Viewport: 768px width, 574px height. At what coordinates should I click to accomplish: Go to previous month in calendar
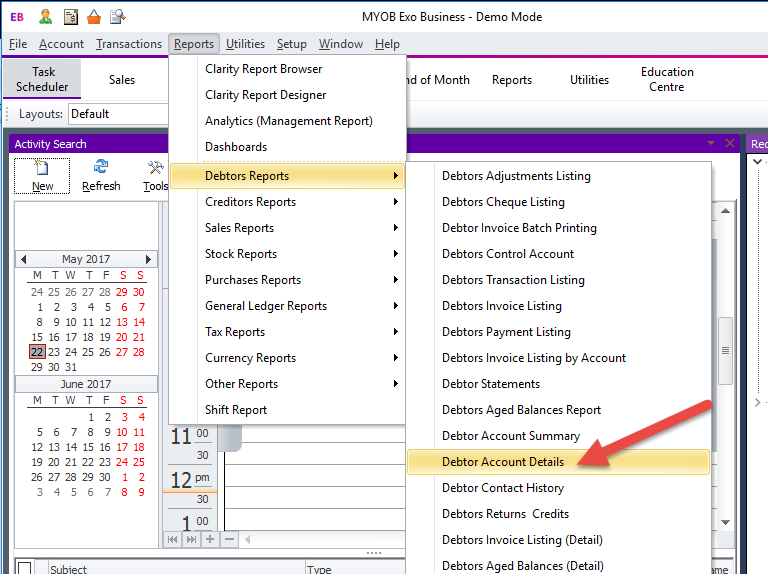[23, 259]
